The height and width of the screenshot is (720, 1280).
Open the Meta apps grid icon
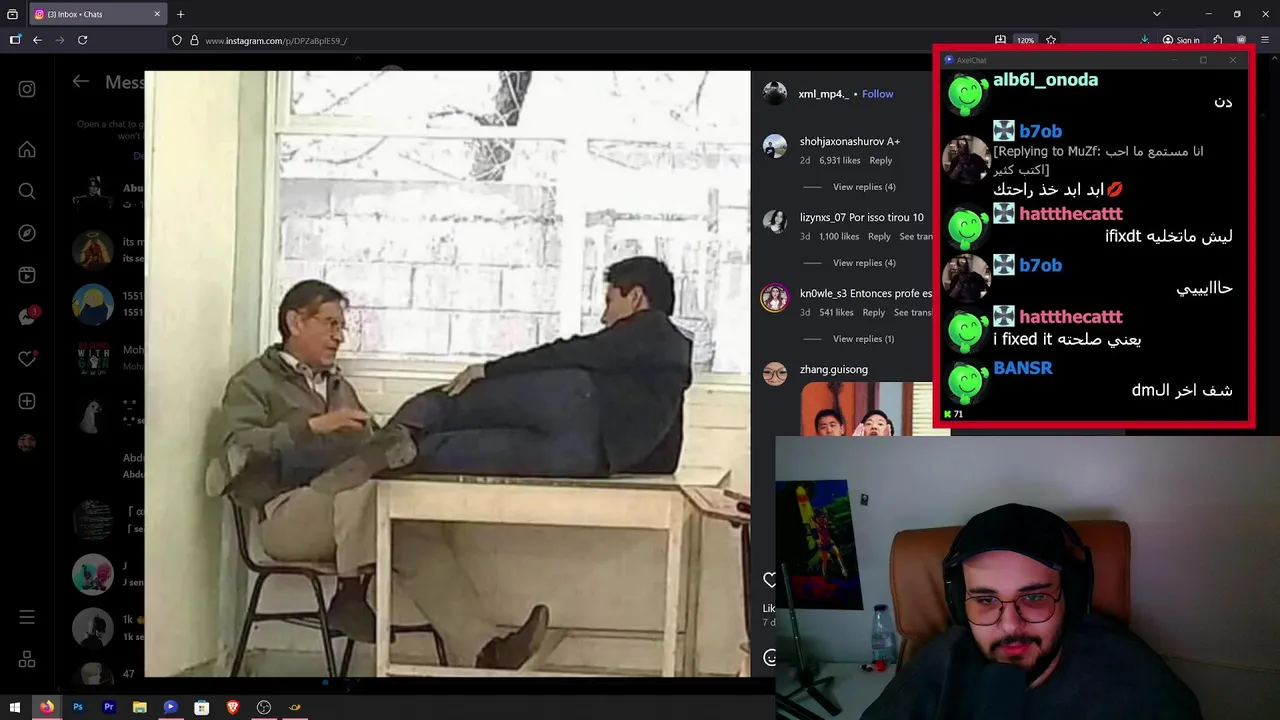point(27,659)
